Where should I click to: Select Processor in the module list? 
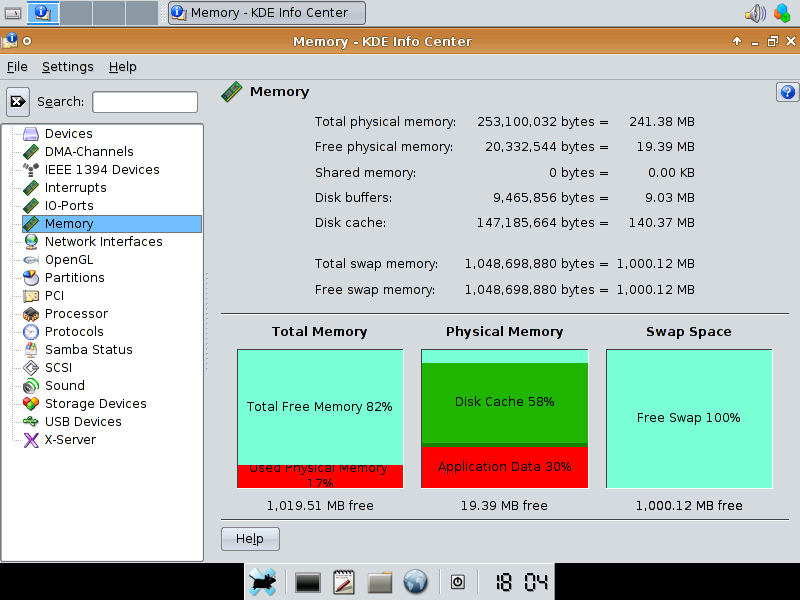tap(77, 314)
